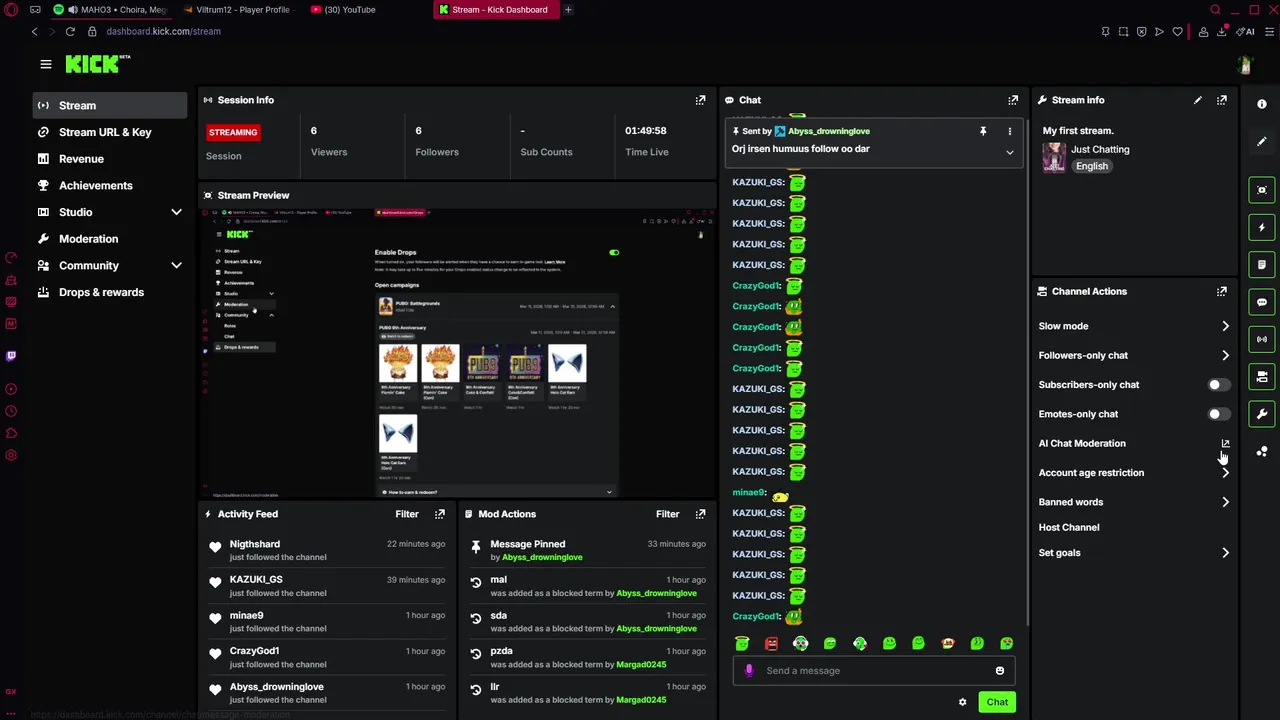Select the chat bubble icon in right sidebar
The height and width of the screenshot is (720, 1280).
click(x=1262, y=302)
